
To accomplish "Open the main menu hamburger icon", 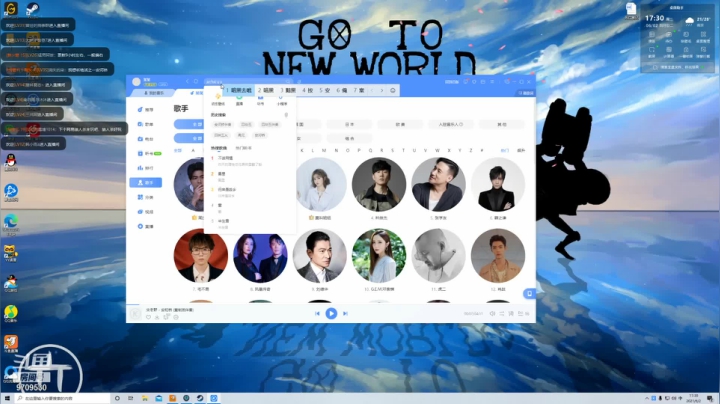I will pyautogui.click(x=492, y=82).
